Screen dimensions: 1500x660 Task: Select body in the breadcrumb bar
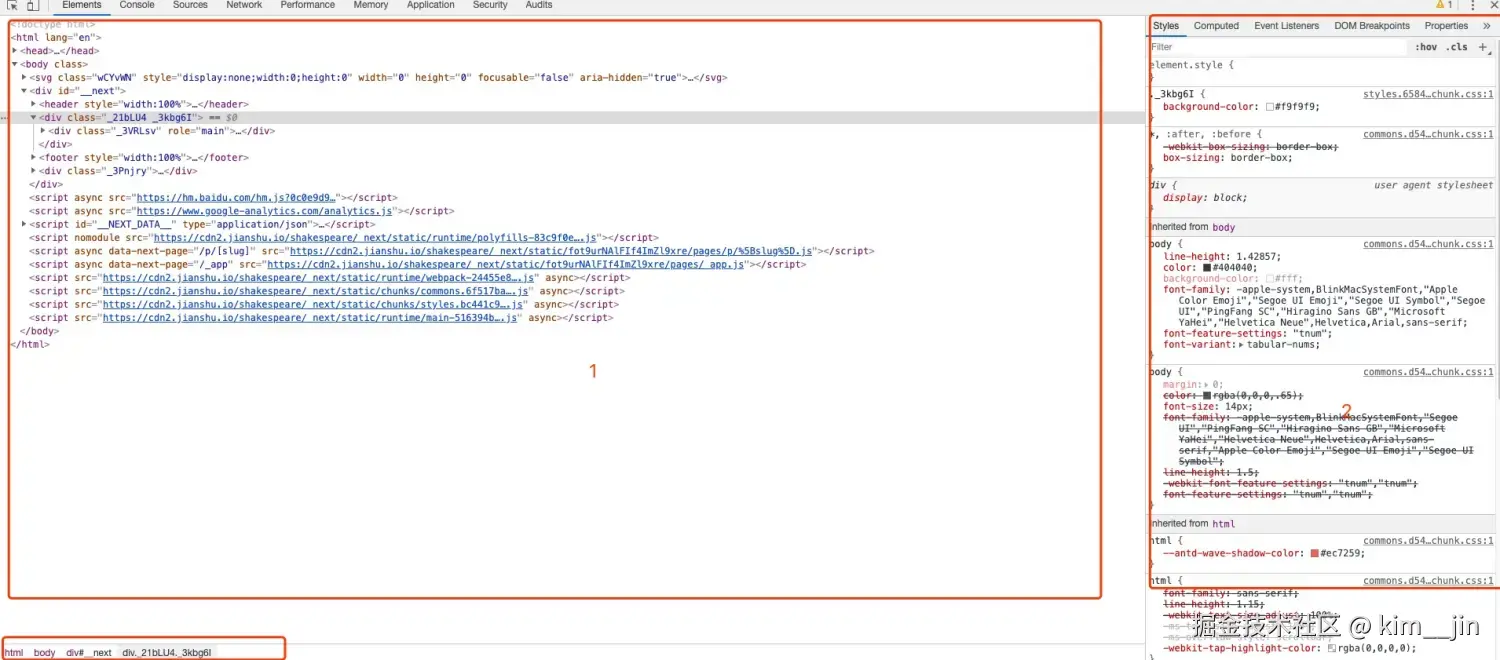click(x=44, y=653)
